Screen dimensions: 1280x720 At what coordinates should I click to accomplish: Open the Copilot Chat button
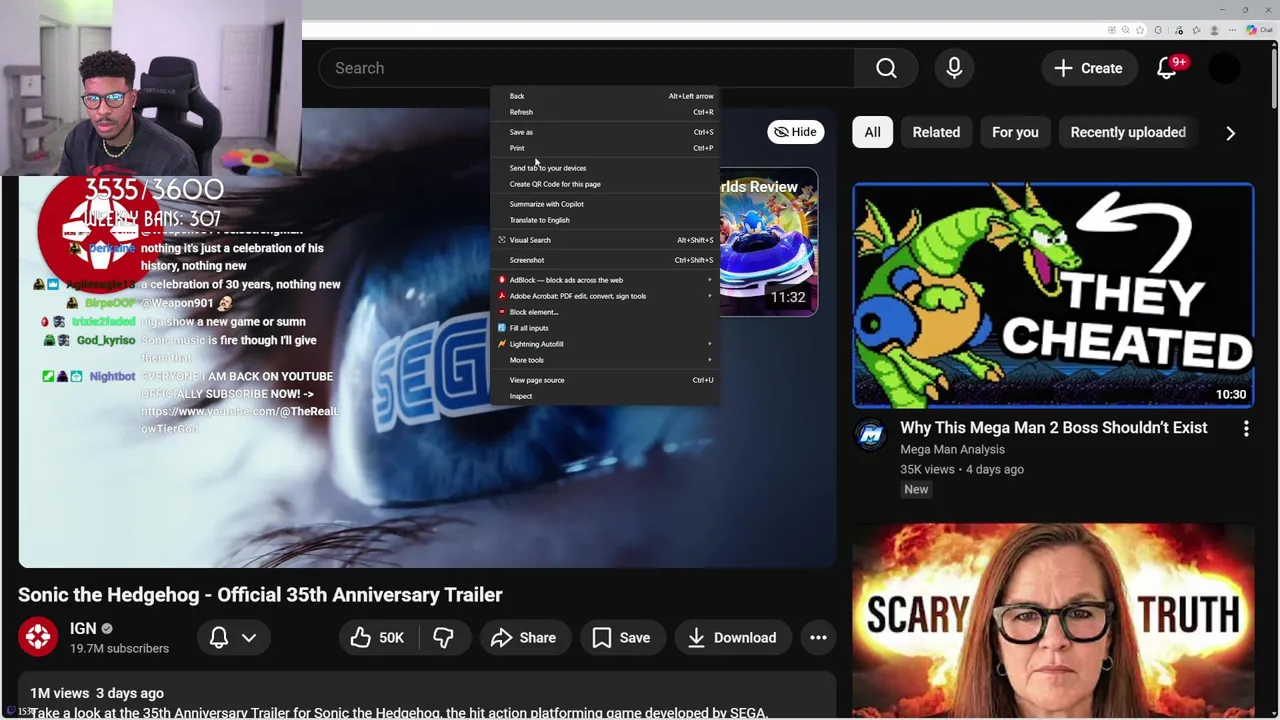tap(1260, 30)
